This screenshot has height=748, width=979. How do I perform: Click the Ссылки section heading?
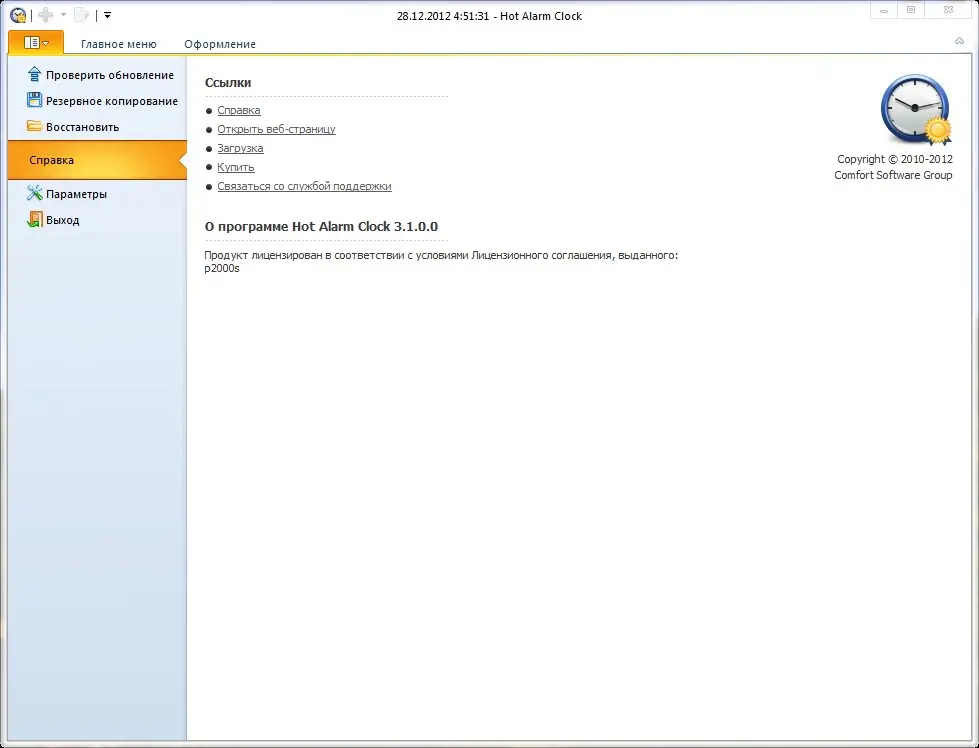click(228, 82)
